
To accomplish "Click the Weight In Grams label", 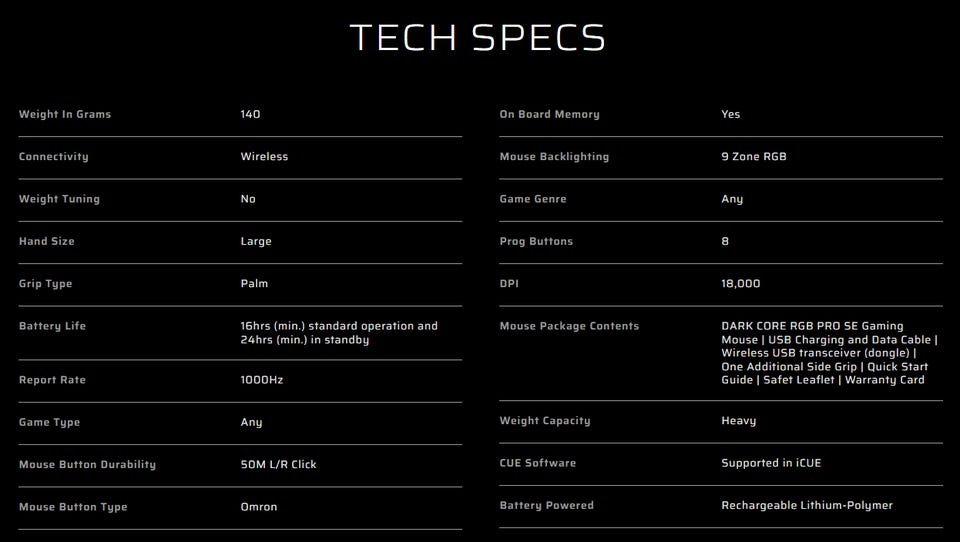I will [65, 114].
